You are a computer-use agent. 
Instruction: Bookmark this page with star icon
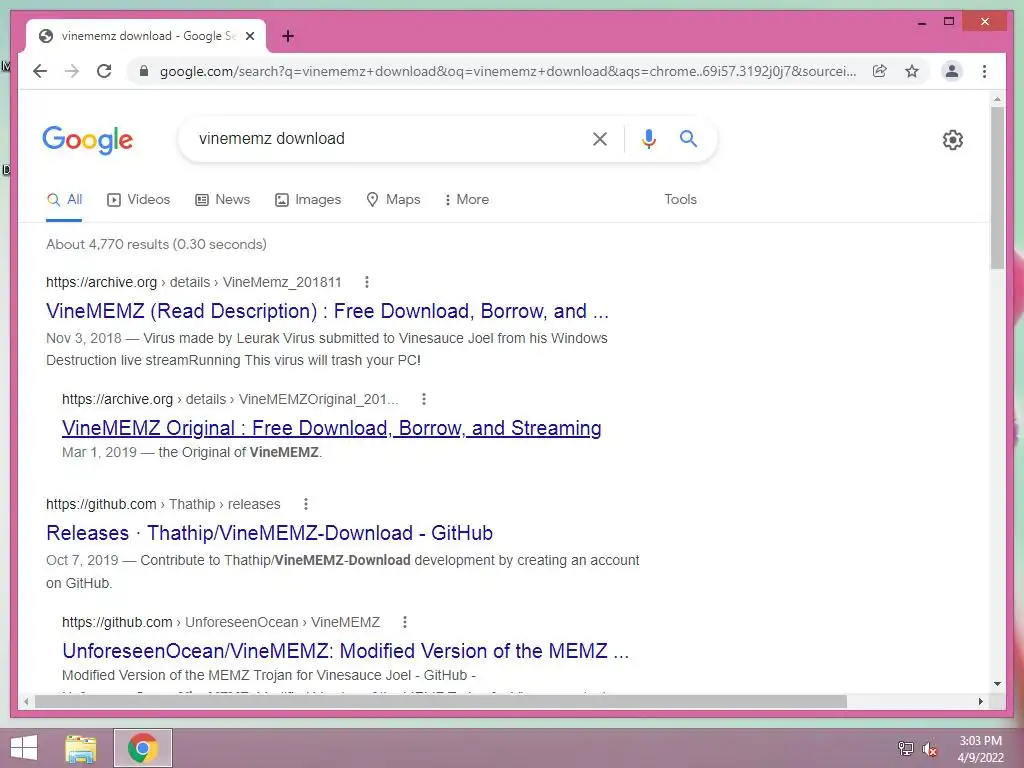[x=912, y=71]
